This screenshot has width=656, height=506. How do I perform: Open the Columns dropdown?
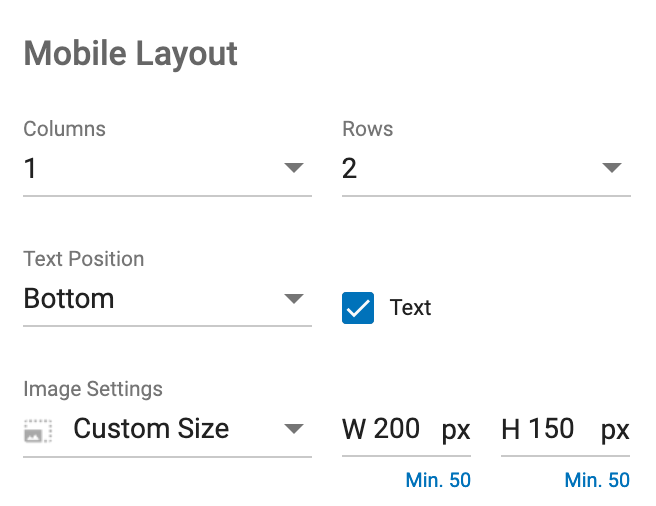[167, 168]
